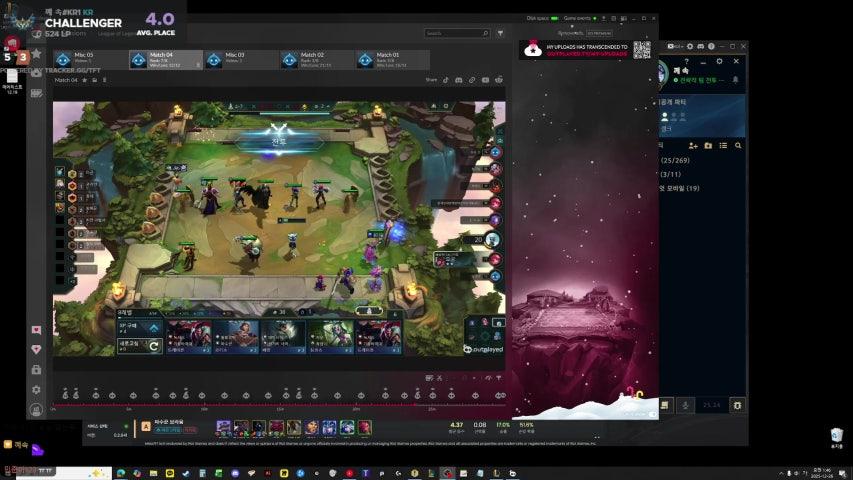Click the 4.37 average place stat
Screen dimensions: 853x480
(x=456, y=425)
